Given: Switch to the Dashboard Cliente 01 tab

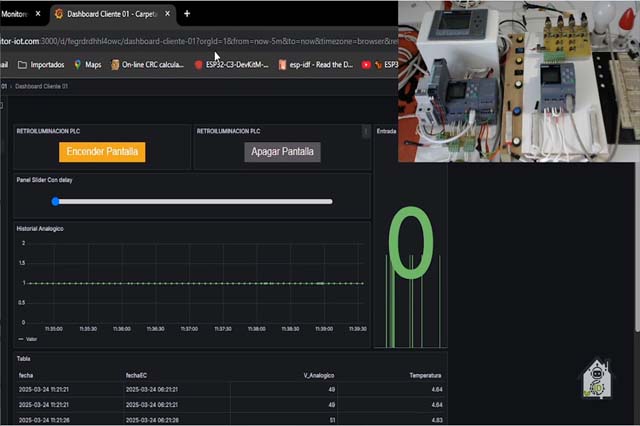Looking at the screenshot, I should (x=110, y=14).
